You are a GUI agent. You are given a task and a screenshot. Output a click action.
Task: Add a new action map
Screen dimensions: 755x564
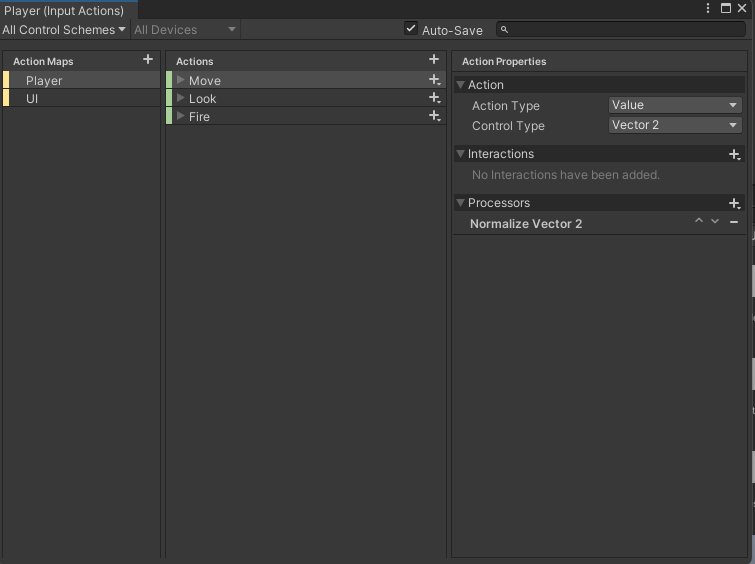point(148,59)
